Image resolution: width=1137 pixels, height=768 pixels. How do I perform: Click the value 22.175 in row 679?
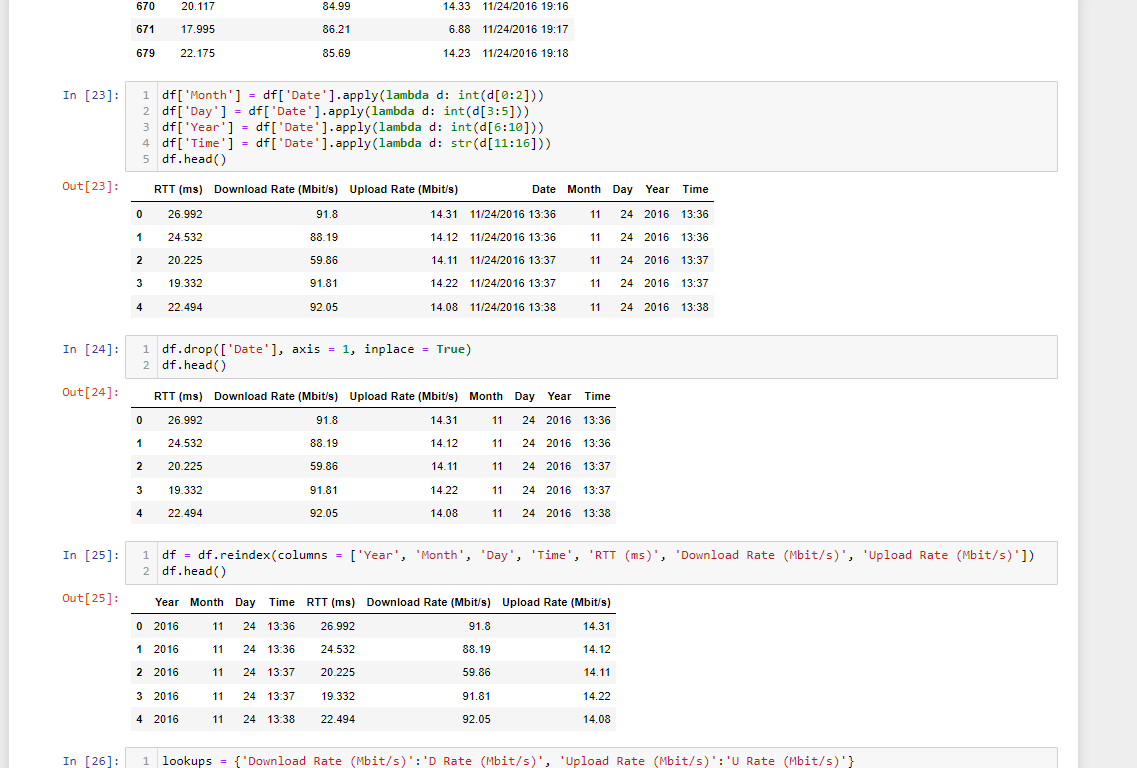(x=198, y=53)
